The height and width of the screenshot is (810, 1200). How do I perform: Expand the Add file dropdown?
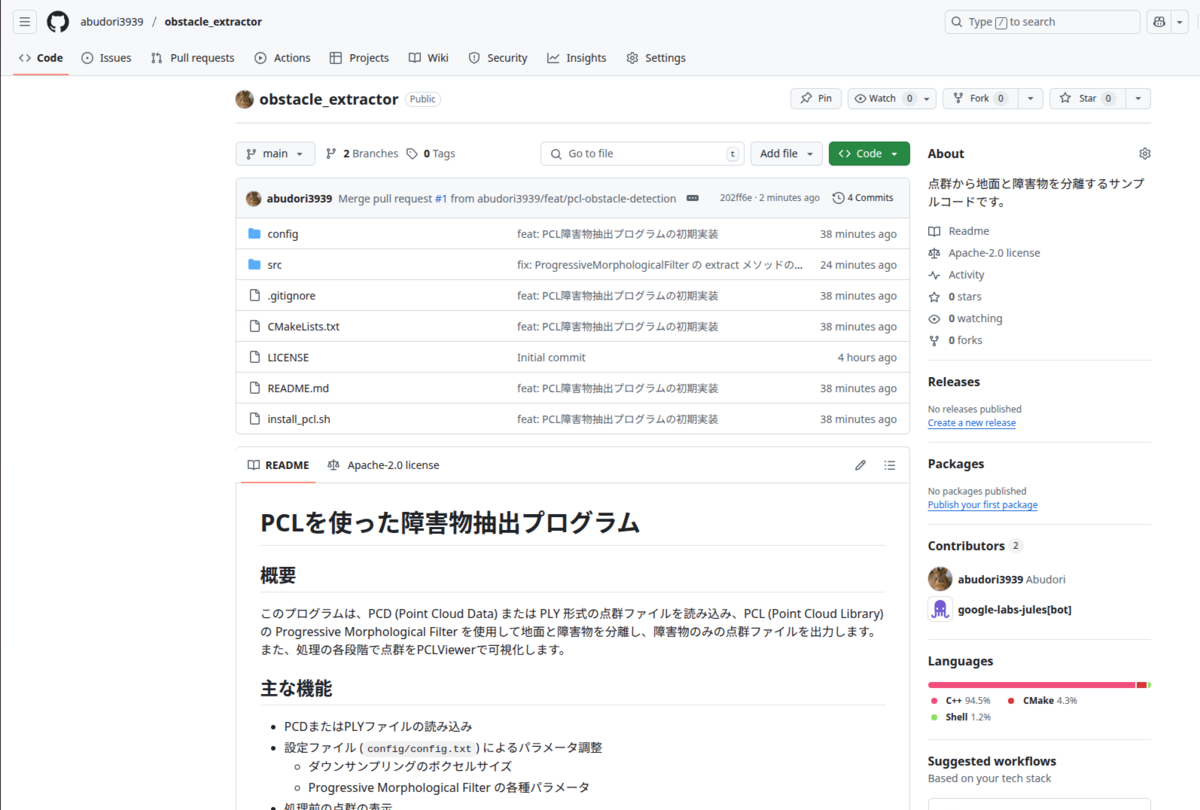point(786,154)
